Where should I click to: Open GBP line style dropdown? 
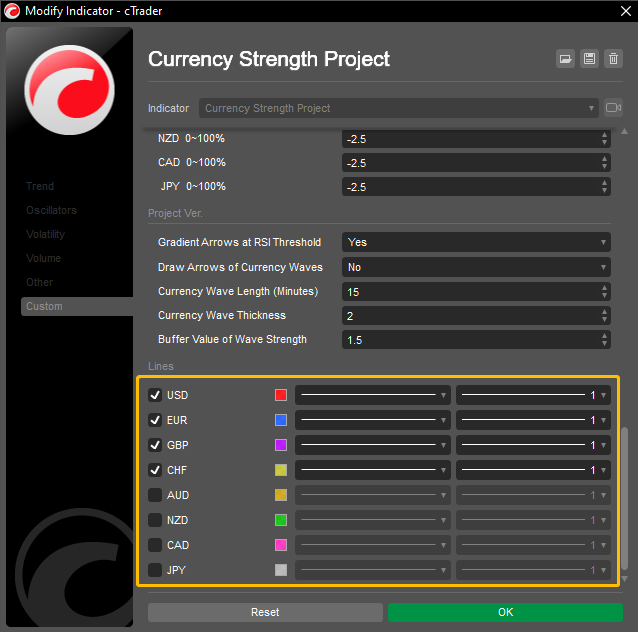tap(372, 445)
